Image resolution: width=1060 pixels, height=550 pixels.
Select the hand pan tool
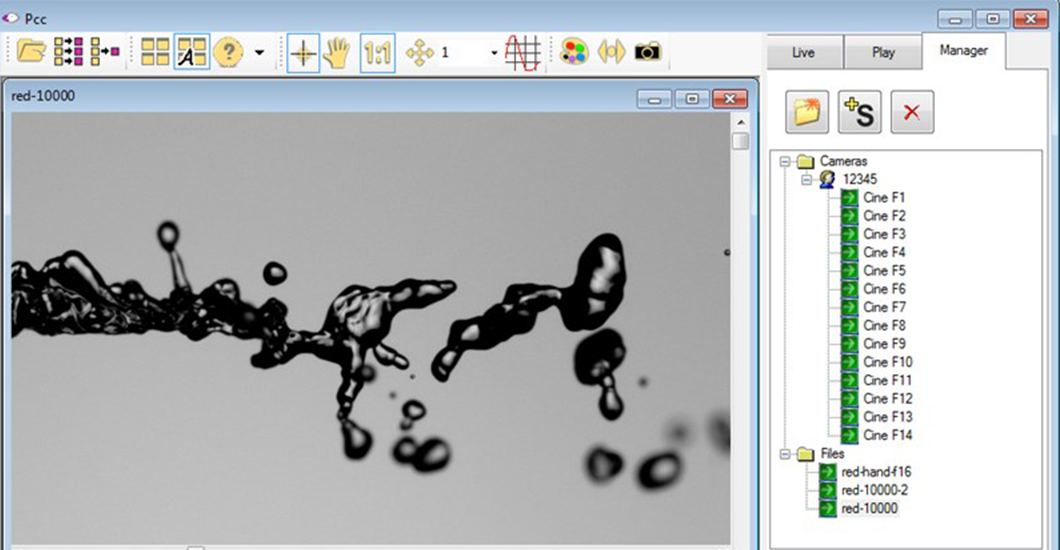pos(337,53)
